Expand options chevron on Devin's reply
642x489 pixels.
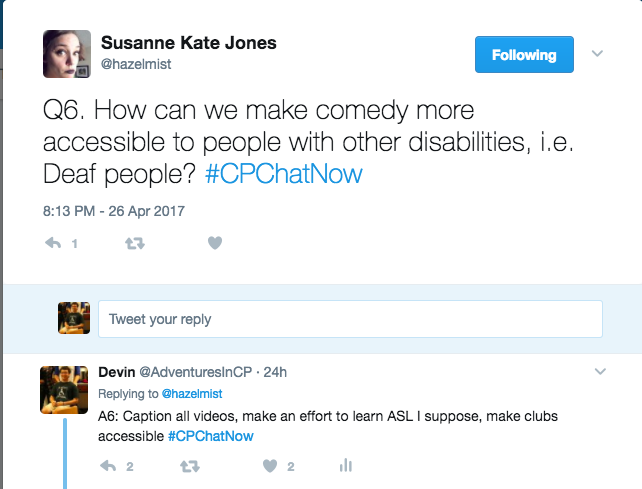[x=600, y=372]
